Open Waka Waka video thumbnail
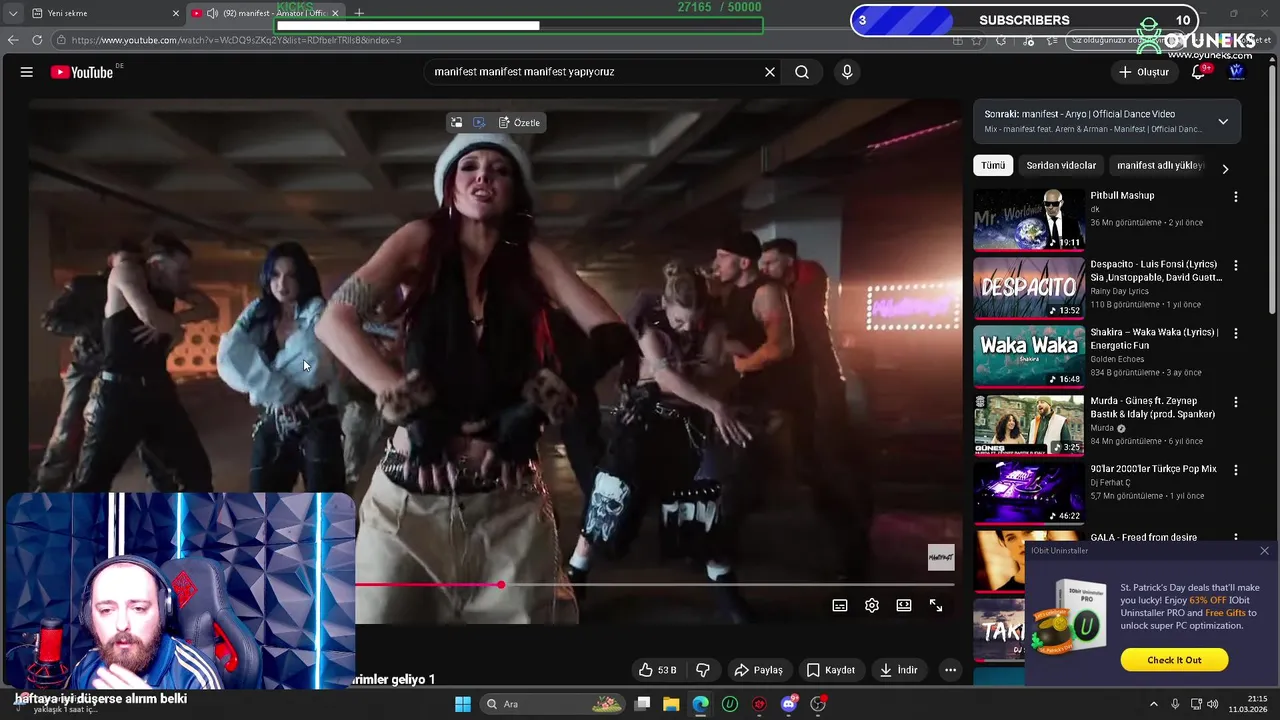The width and height of the screenshot is (1280, 720). (x=1029, y=356)
